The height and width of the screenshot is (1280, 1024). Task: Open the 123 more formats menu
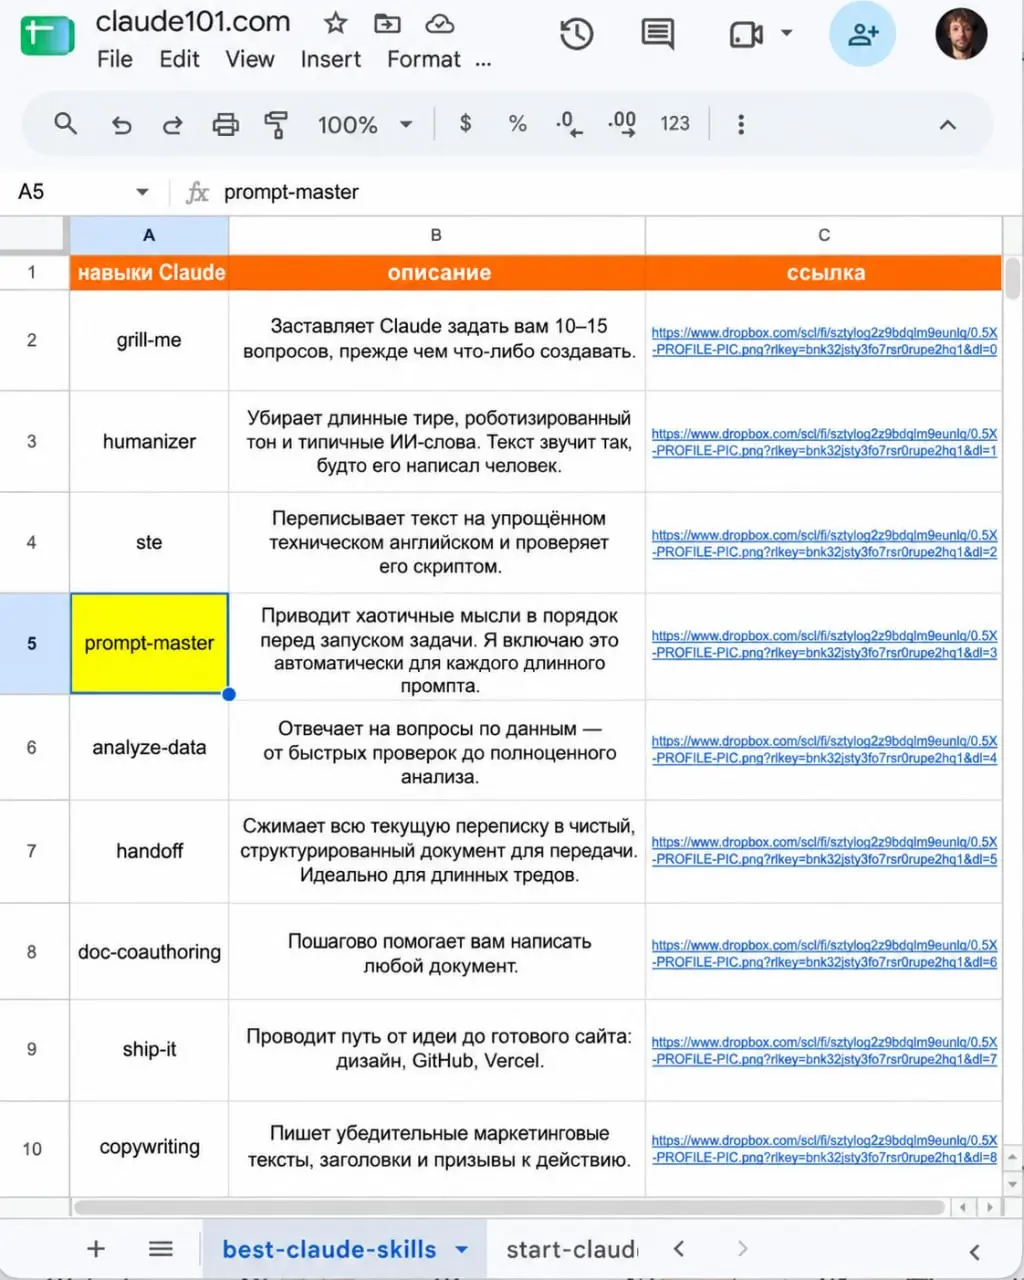(675, 124)
